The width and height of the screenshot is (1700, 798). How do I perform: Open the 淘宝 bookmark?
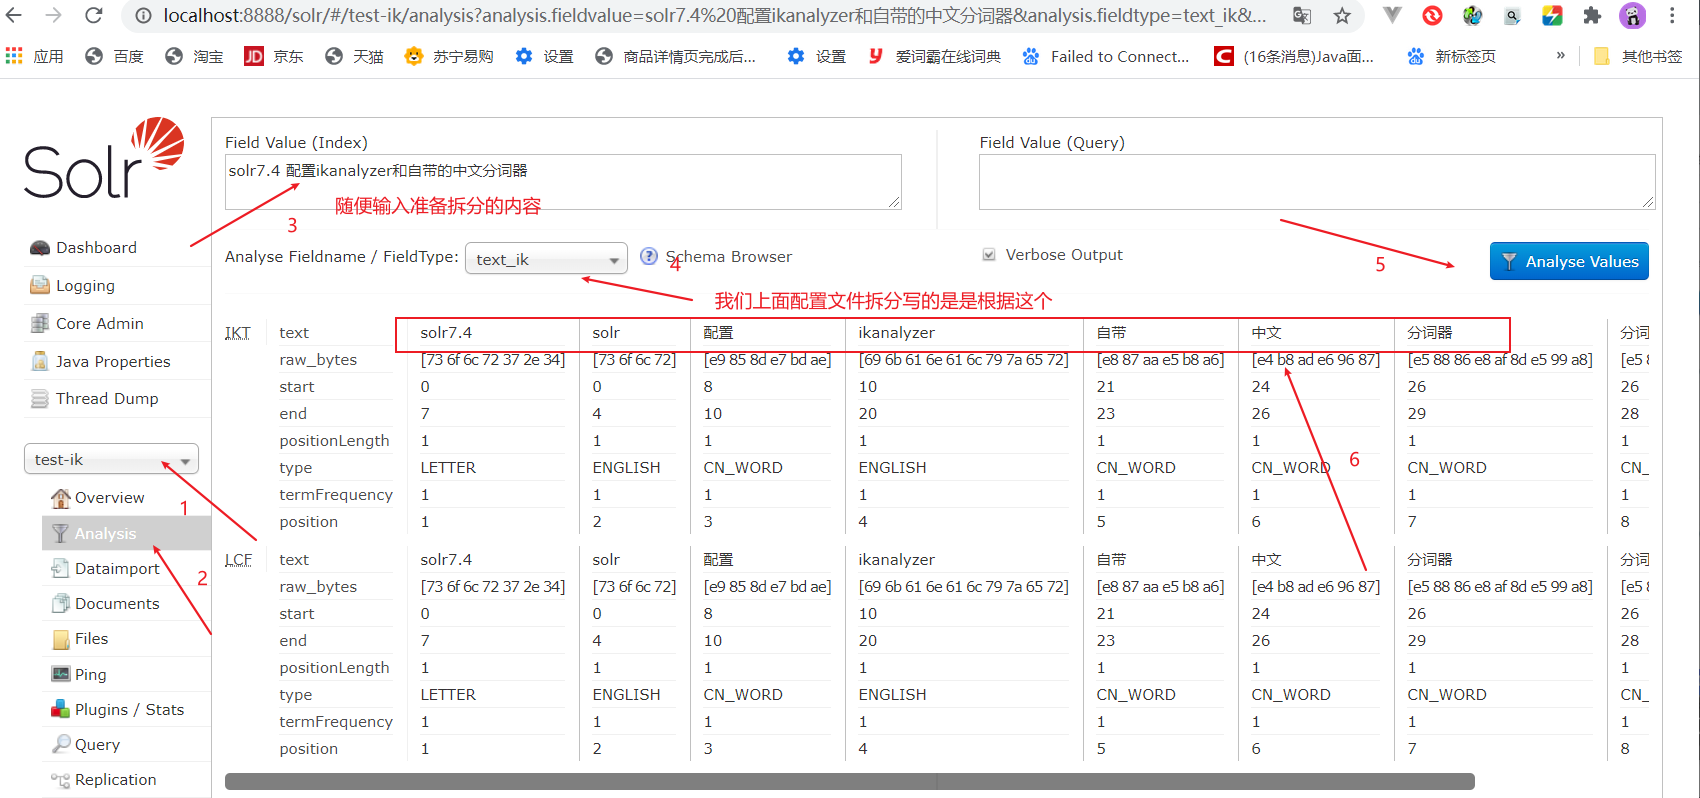[194, 56]
